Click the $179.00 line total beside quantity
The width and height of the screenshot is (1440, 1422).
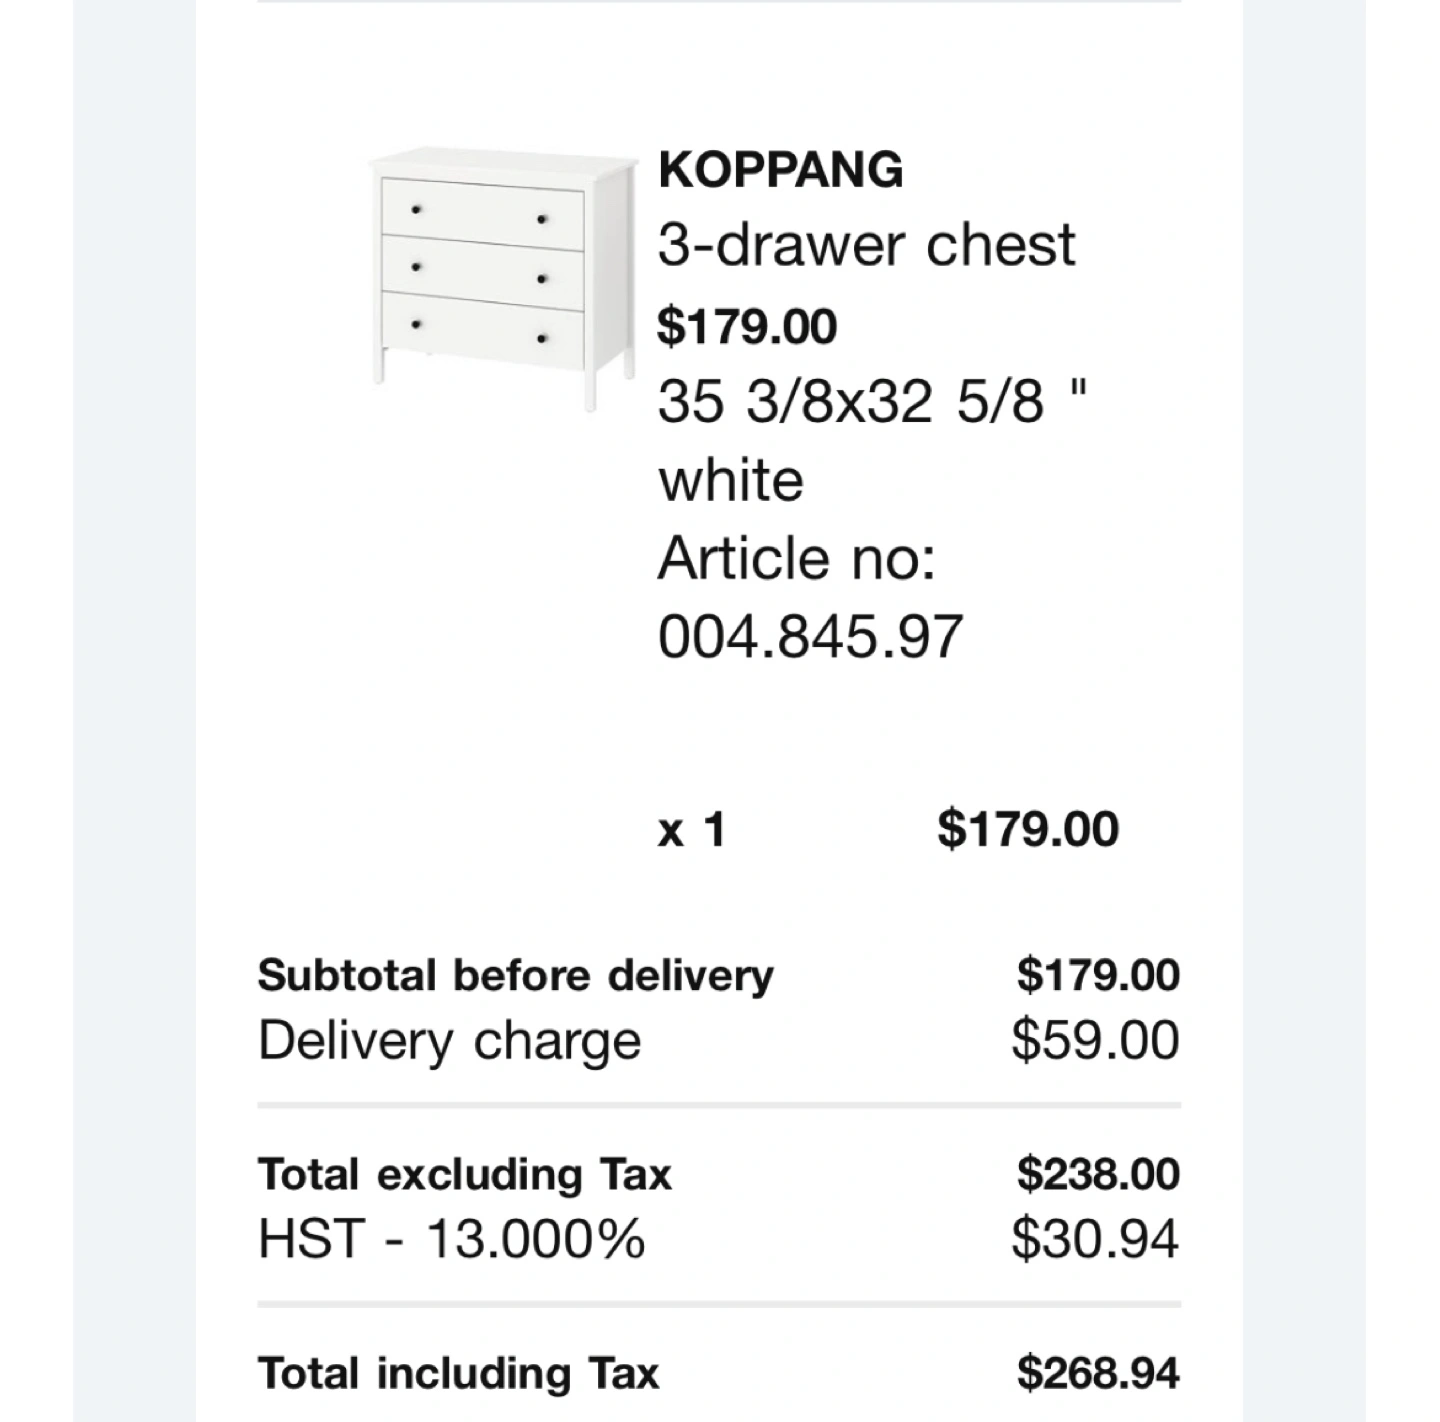[x=1027, y=830]
